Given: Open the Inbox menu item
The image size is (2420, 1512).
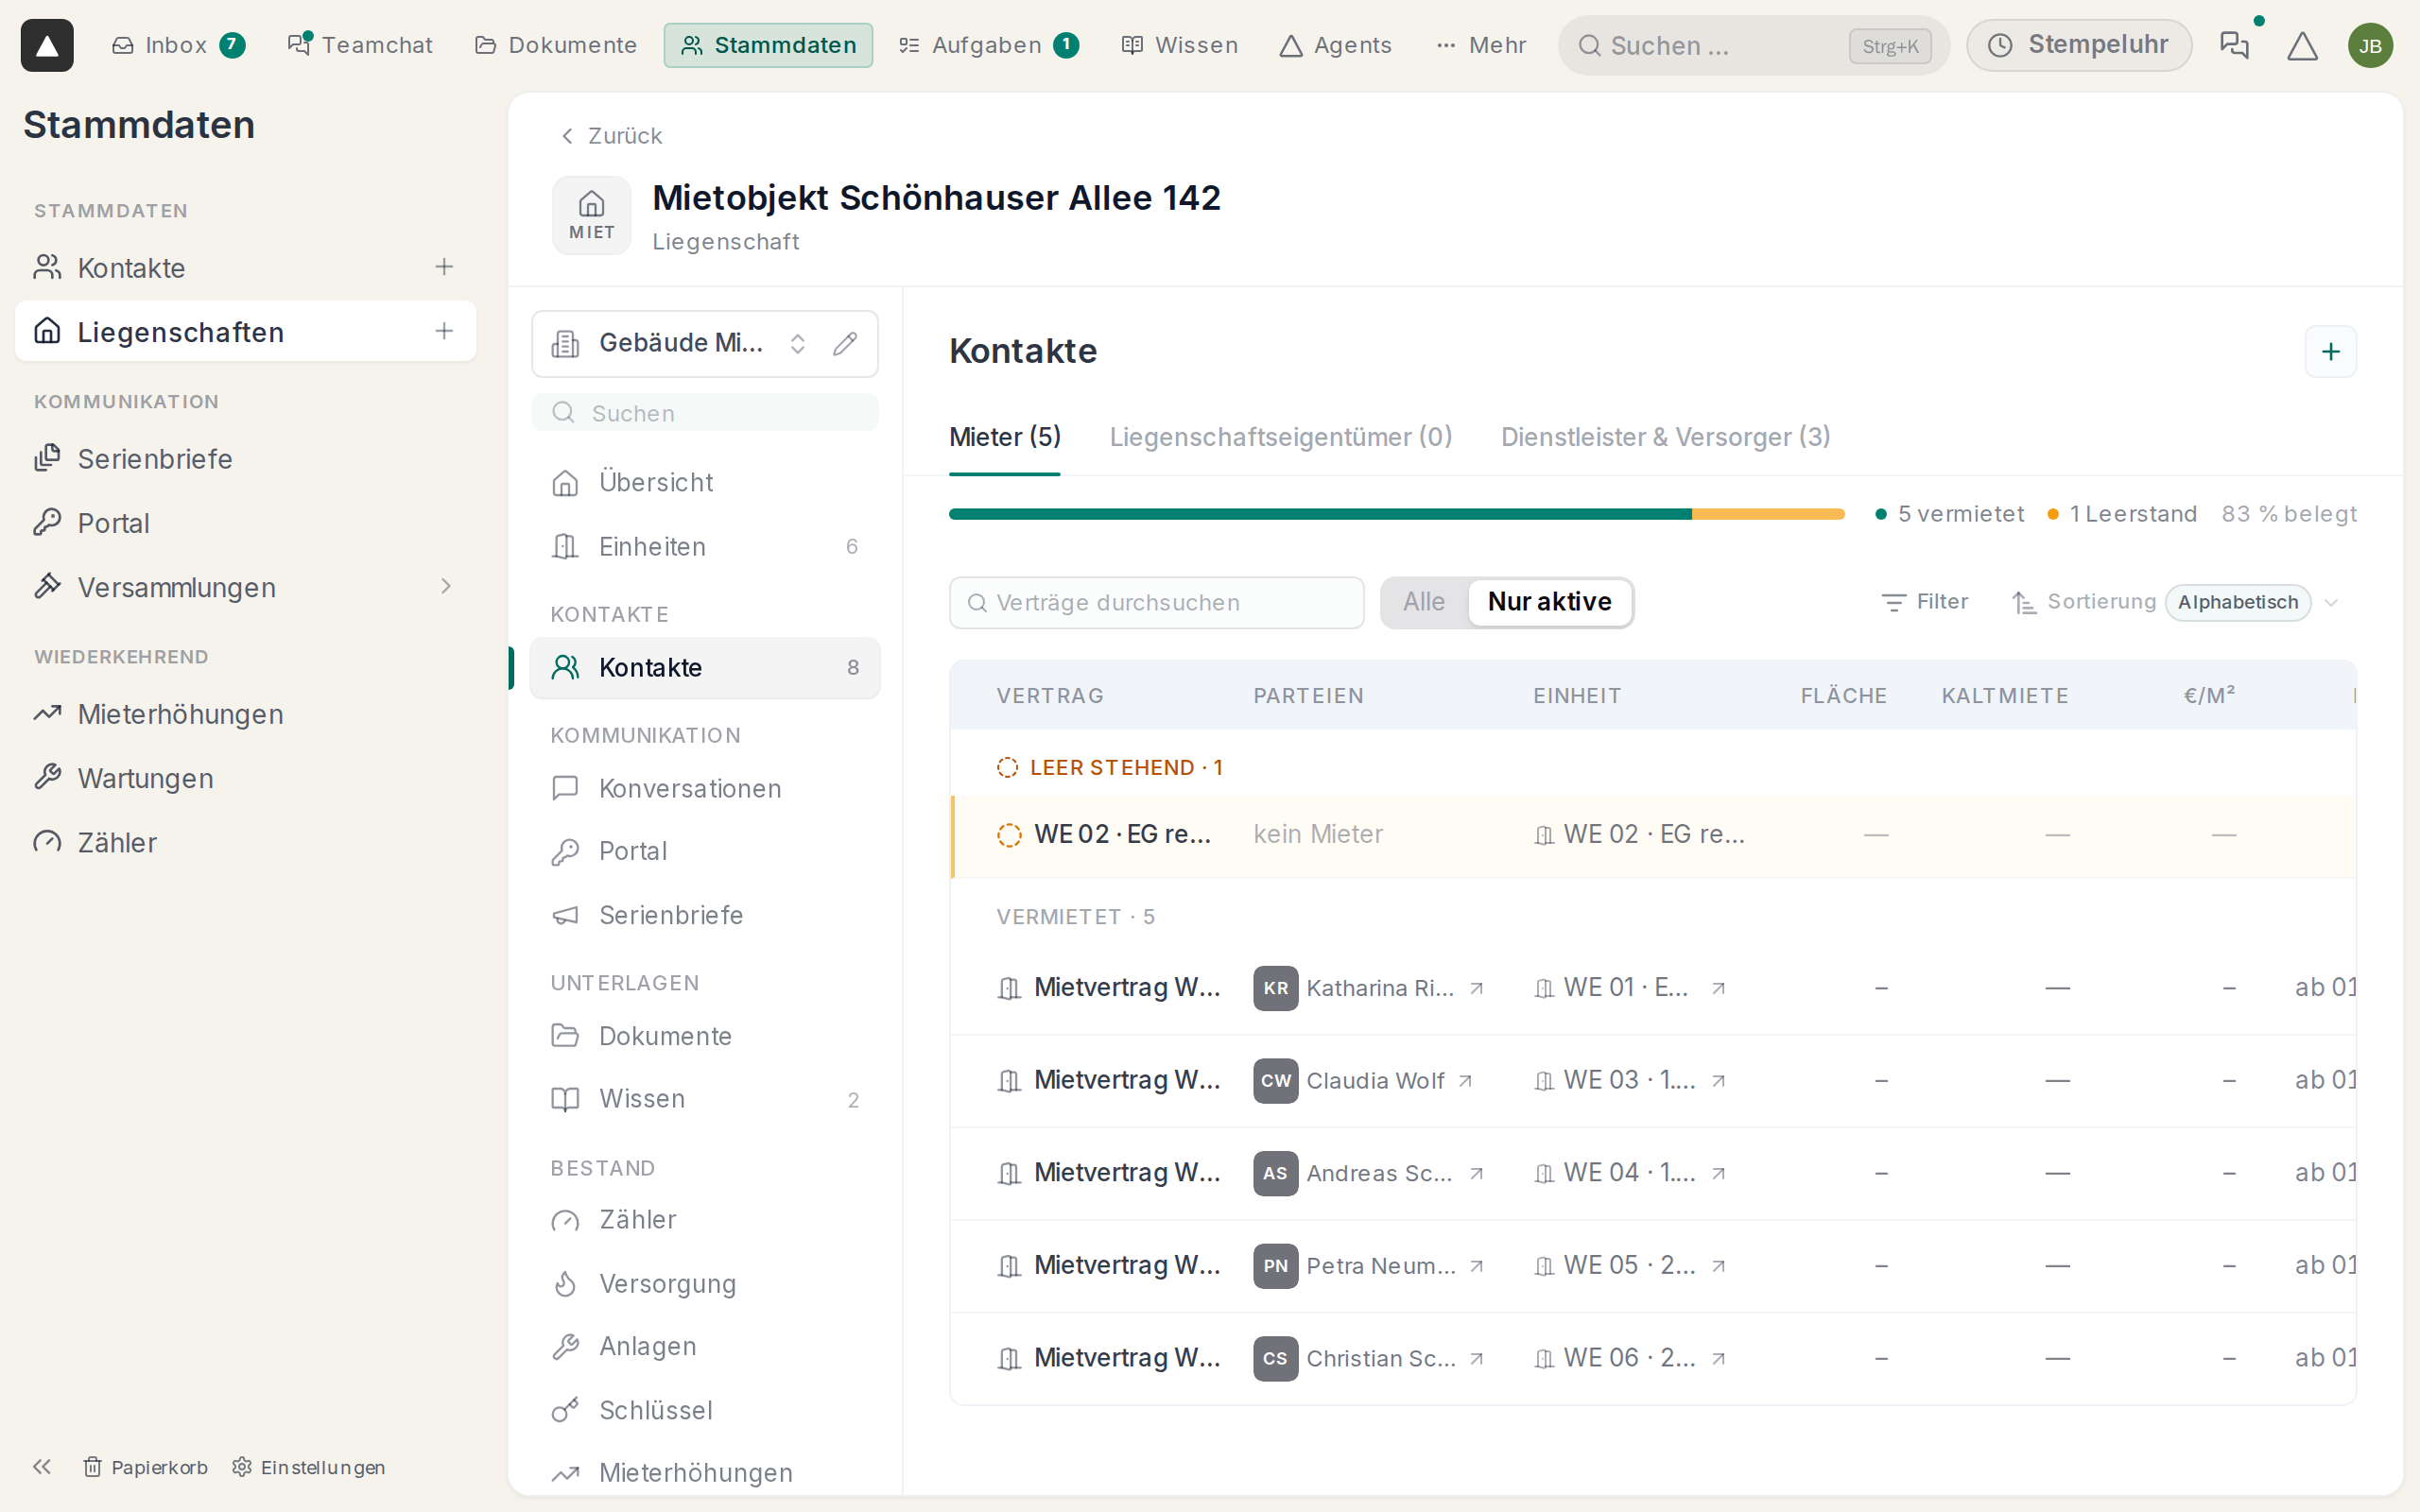Looking at the screenshot, I should pyautogui.click(x=177, y=45).
